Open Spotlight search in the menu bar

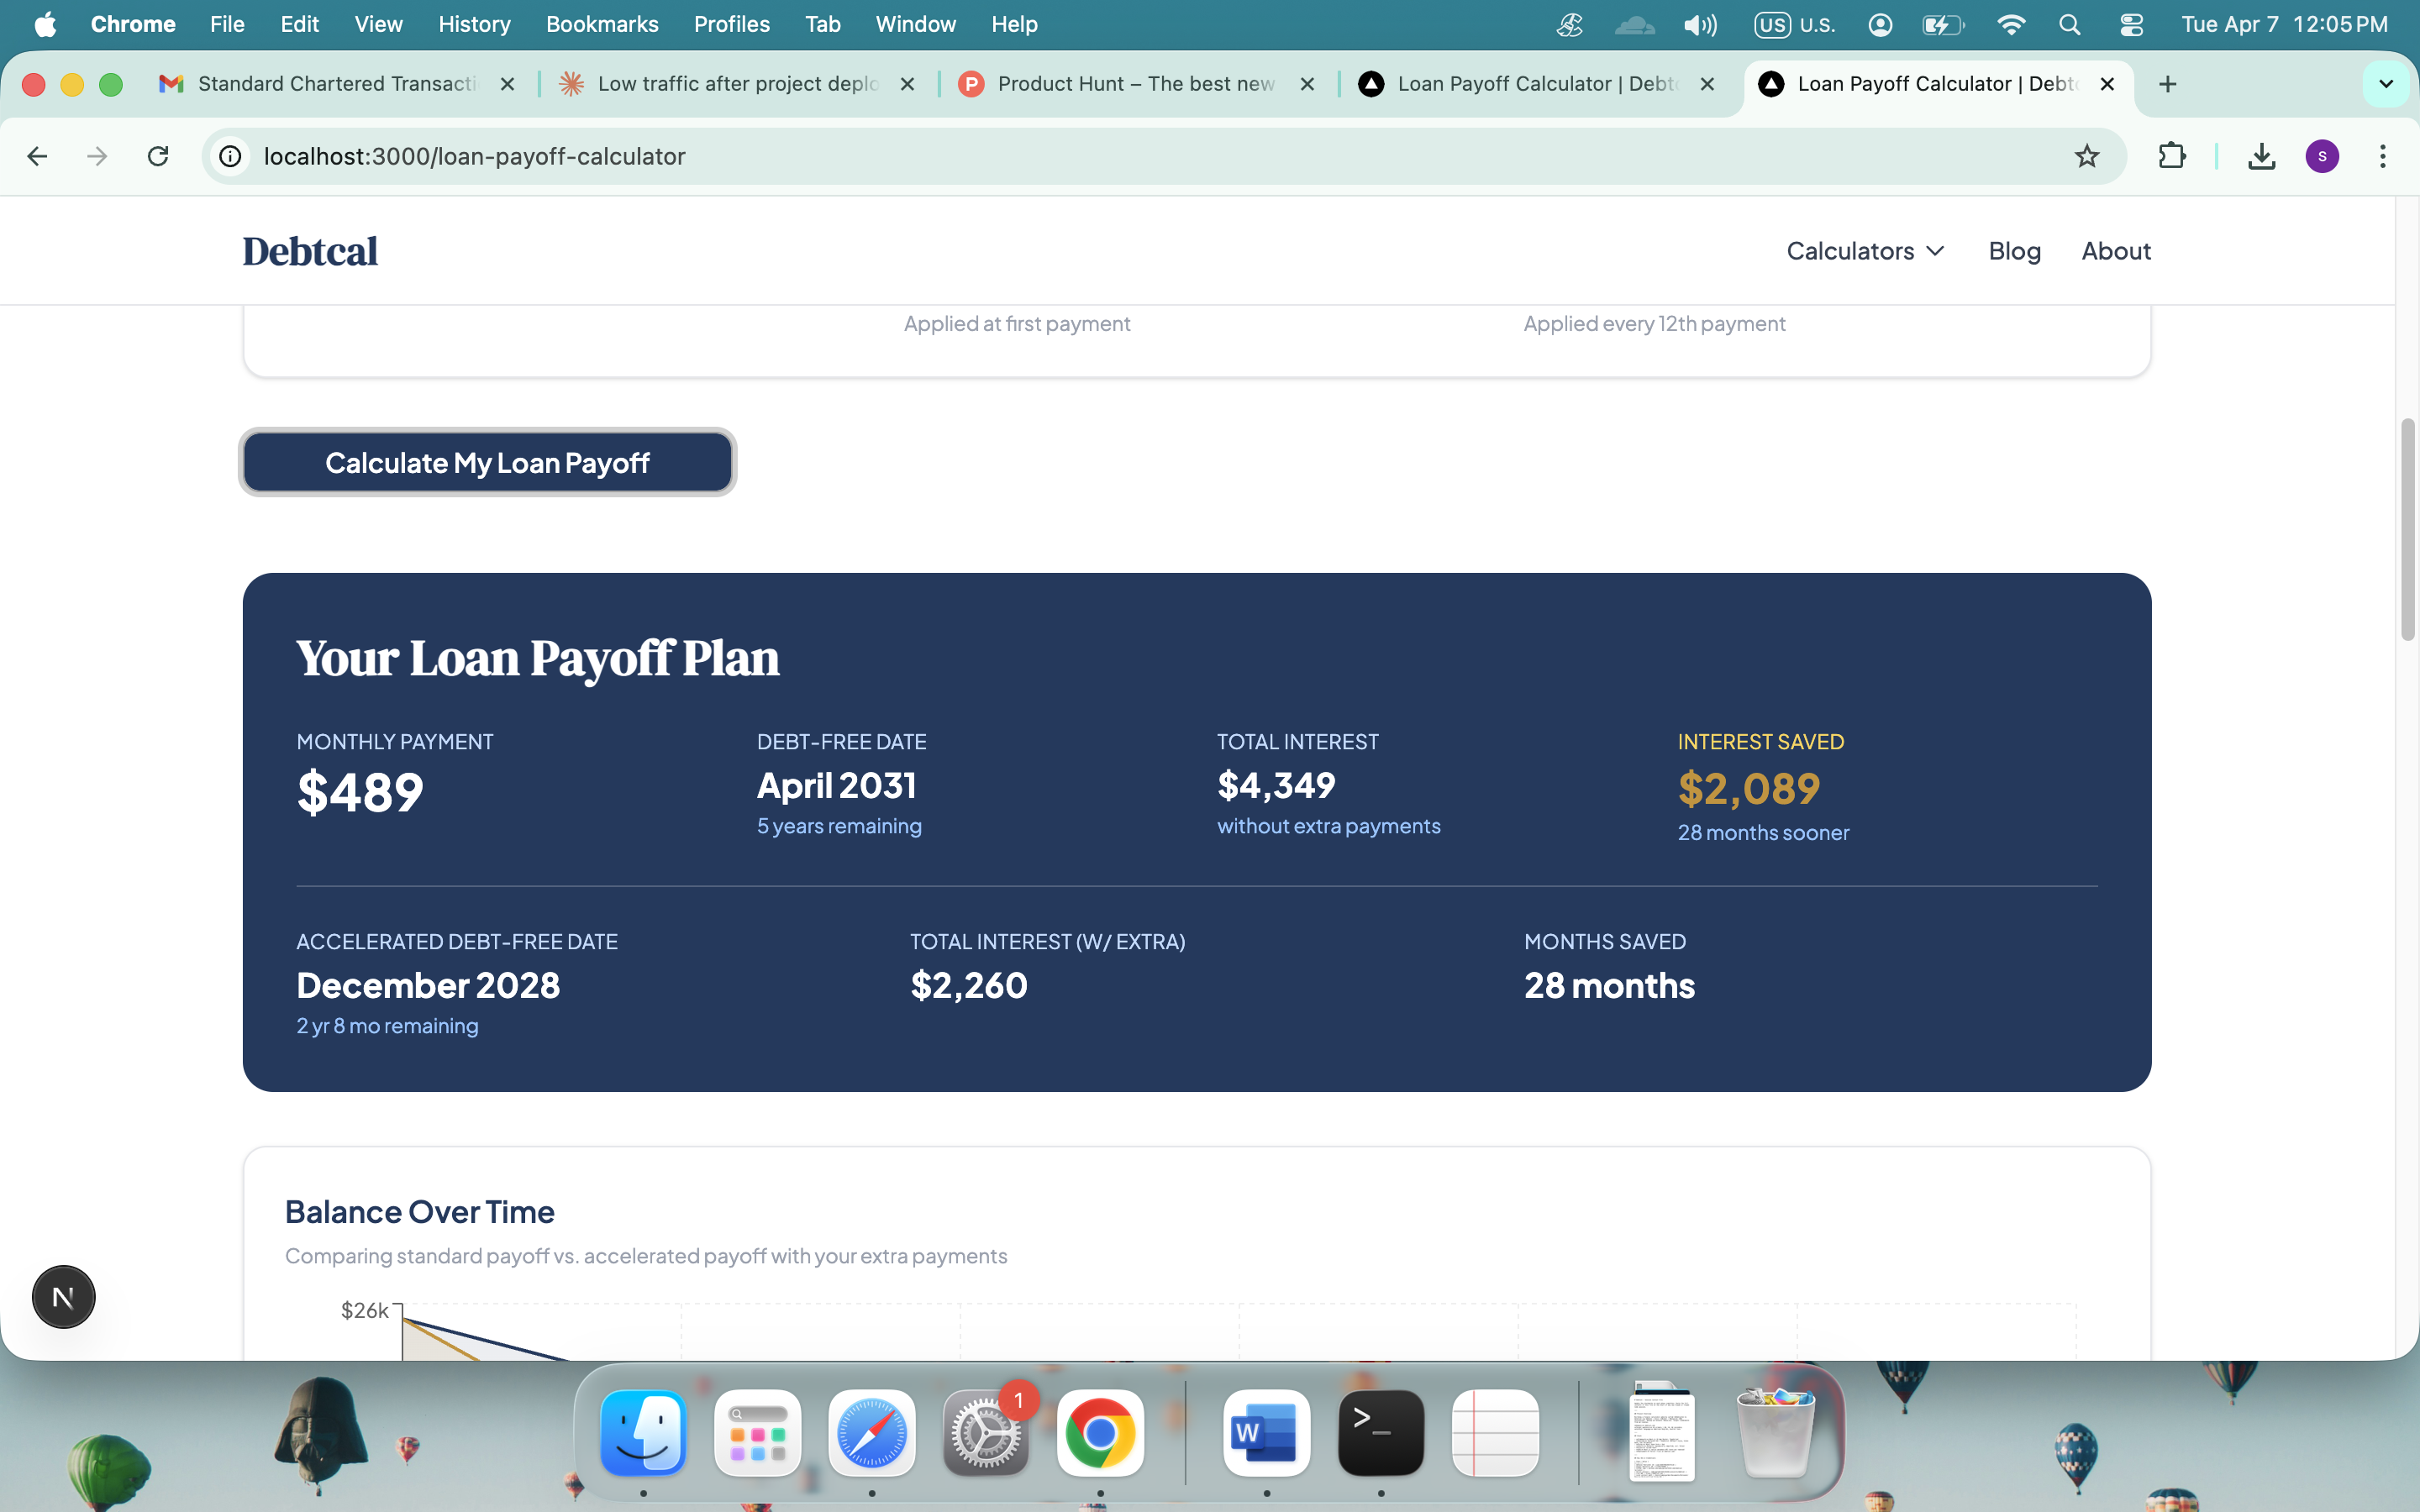coord(2069,24)
